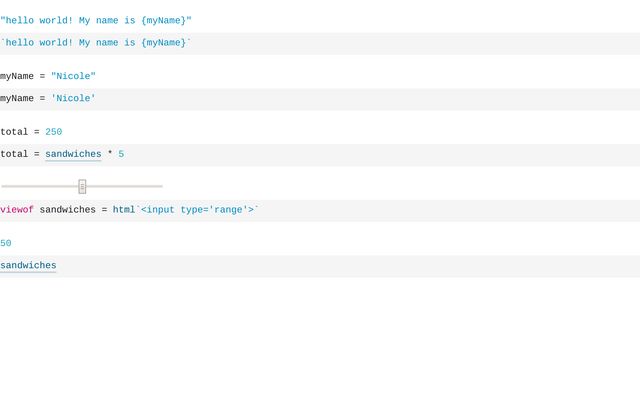Click the html tag in viewof cell
The image size is (640, 400).
[x=123, y=210]
